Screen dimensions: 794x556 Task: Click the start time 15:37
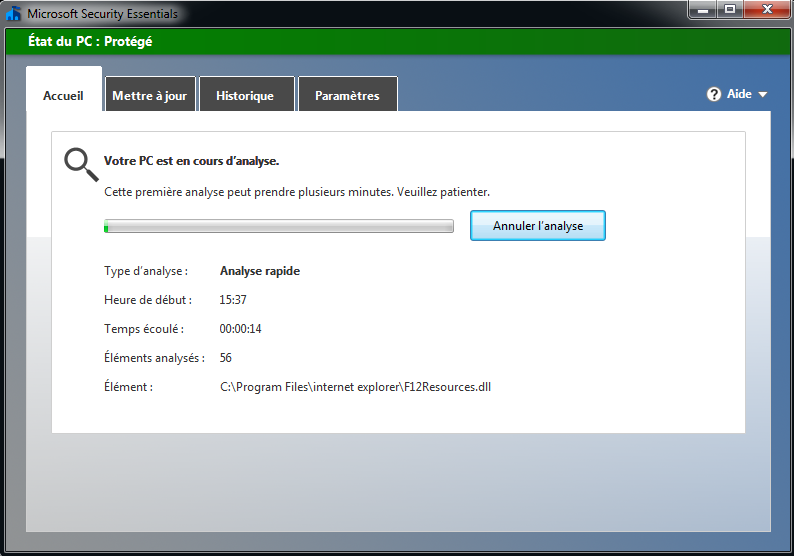[x=233, y=300]
